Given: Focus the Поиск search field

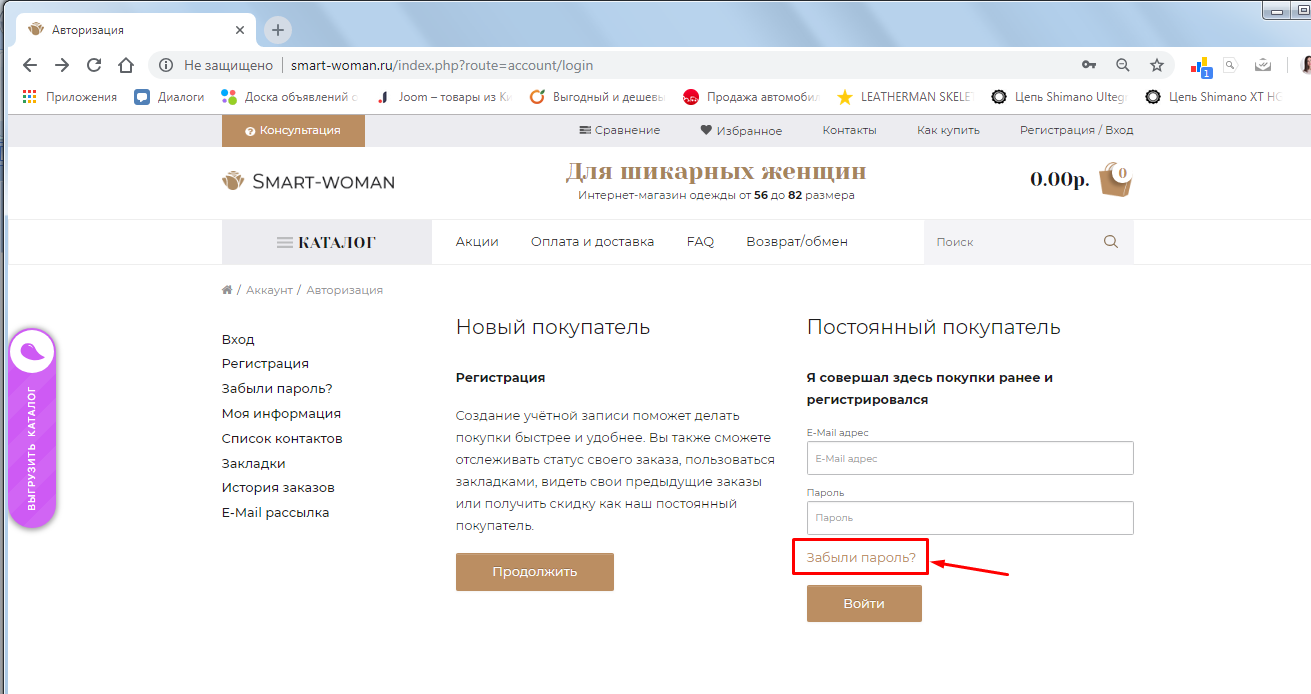Looking at the screenshot, I should coord(1010,242).
